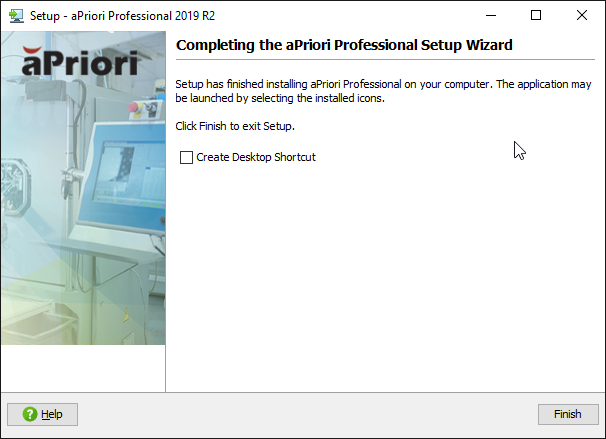This screenshot has width=606, height=439.
Task: Close the Setup wizard window
Action: 582,15
